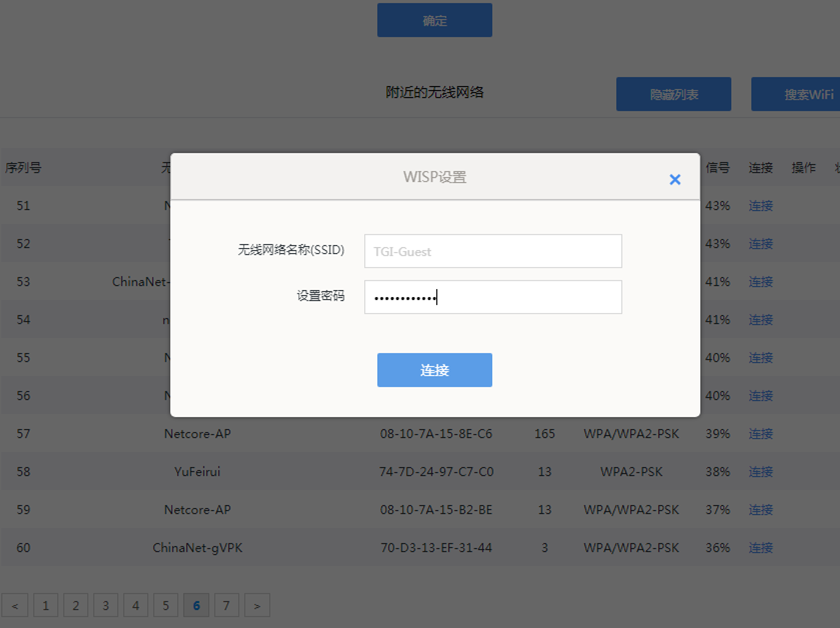The image size is (840, 628).
Task: Click the next page arrow
Action: click(256, 605)
